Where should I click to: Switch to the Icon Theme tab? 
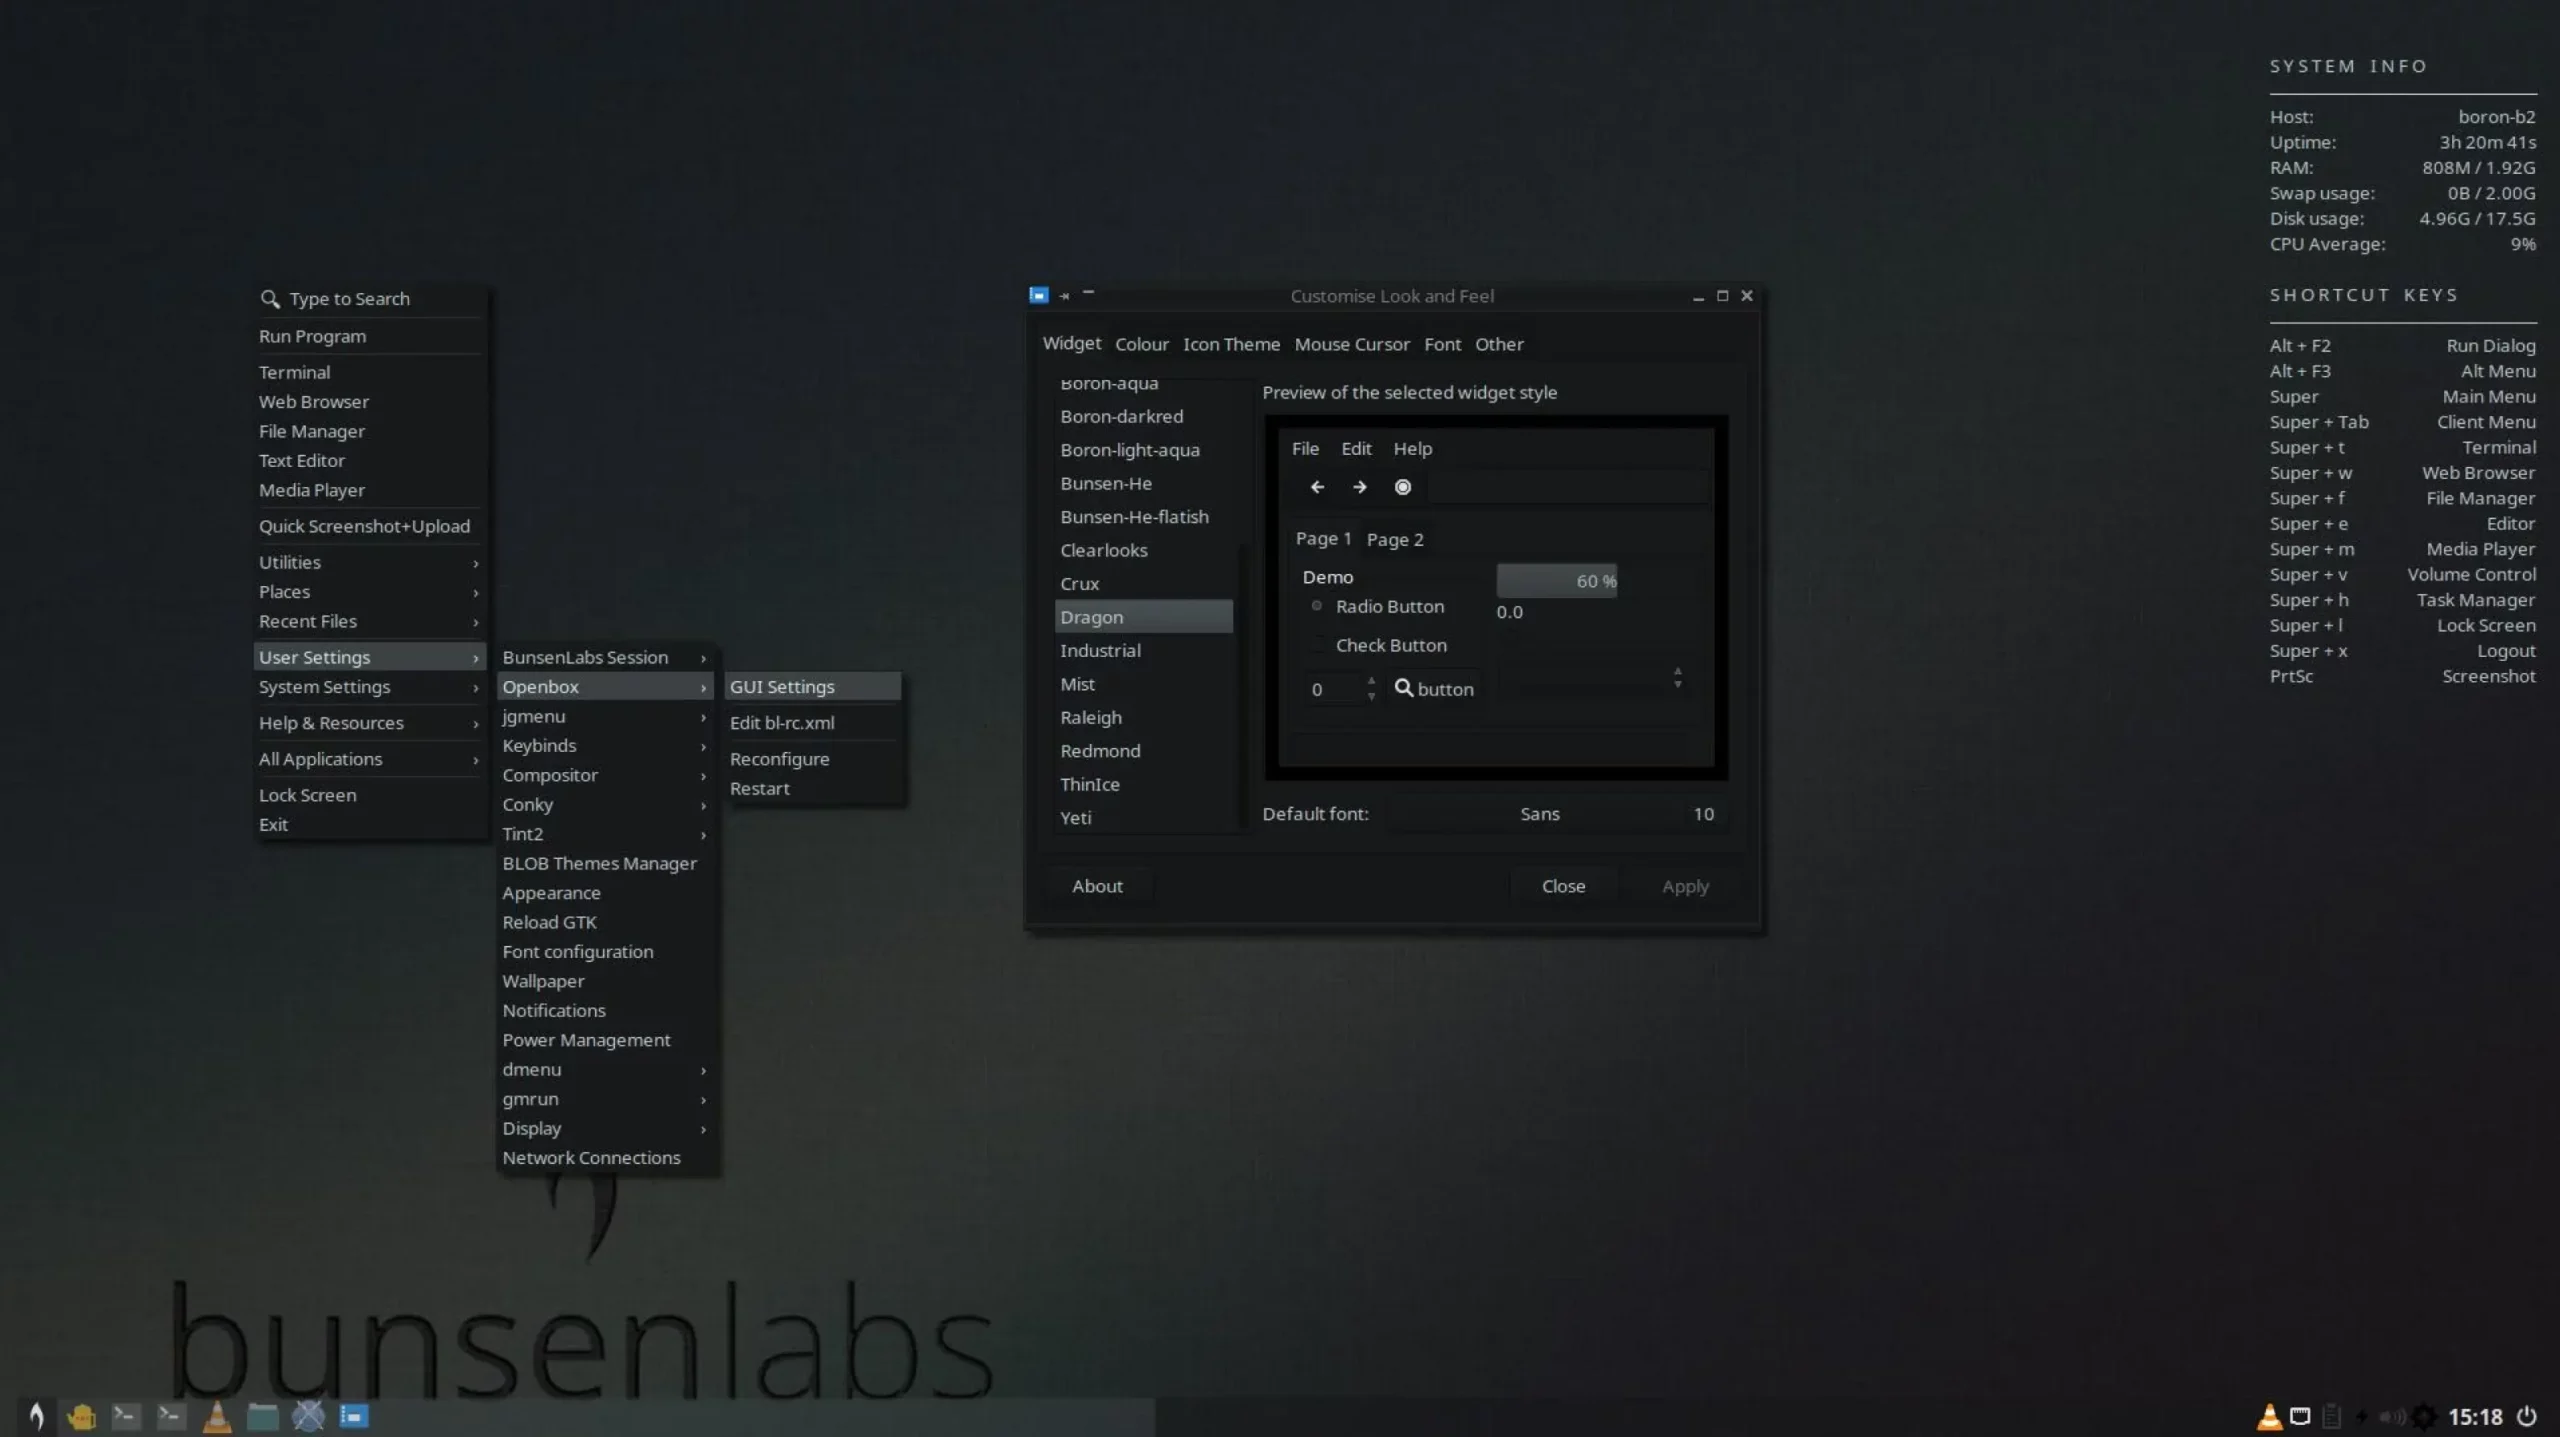click(1231, 344)
